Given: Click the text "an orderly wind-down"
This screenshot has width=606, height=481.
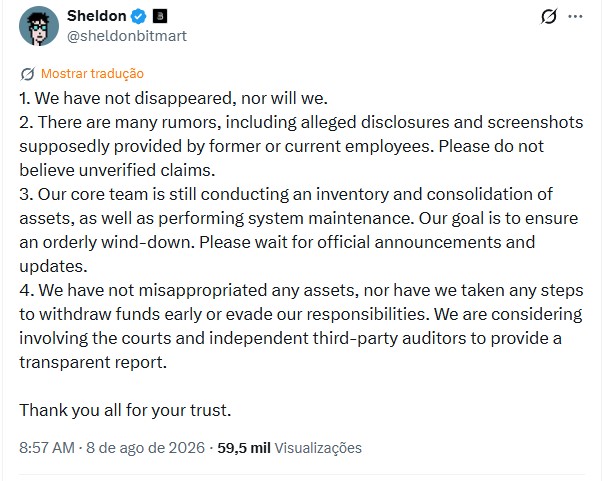Looking at the screenshot, I should [x=107, y=242].
